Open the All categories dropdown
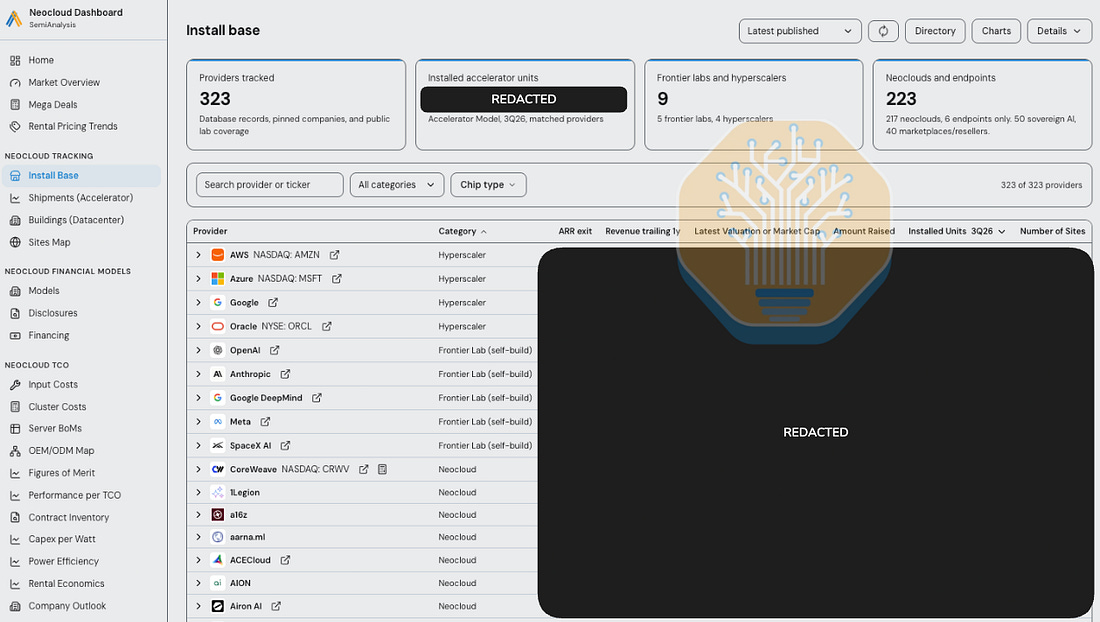The image size is (1100, 622). 397,184
